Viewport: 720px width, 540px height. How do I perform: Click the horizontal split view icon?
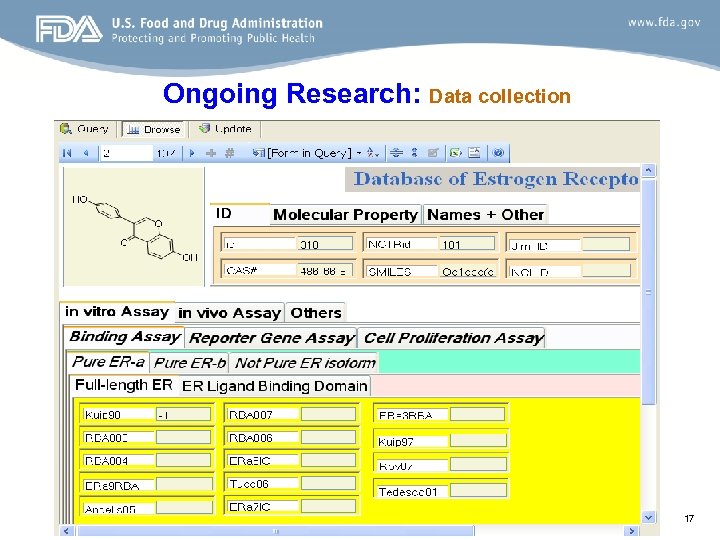[x=396, y=153]
